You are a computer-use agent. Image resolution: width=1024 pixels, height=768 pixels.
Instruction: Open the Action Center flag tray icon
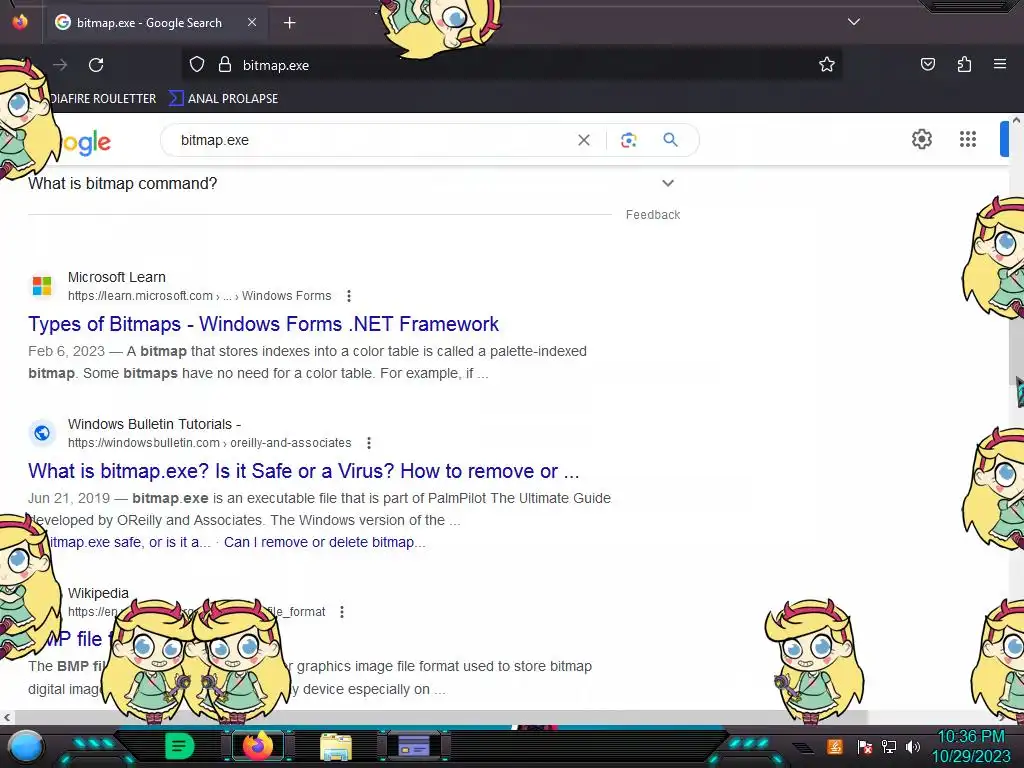[x=864, y=746]
